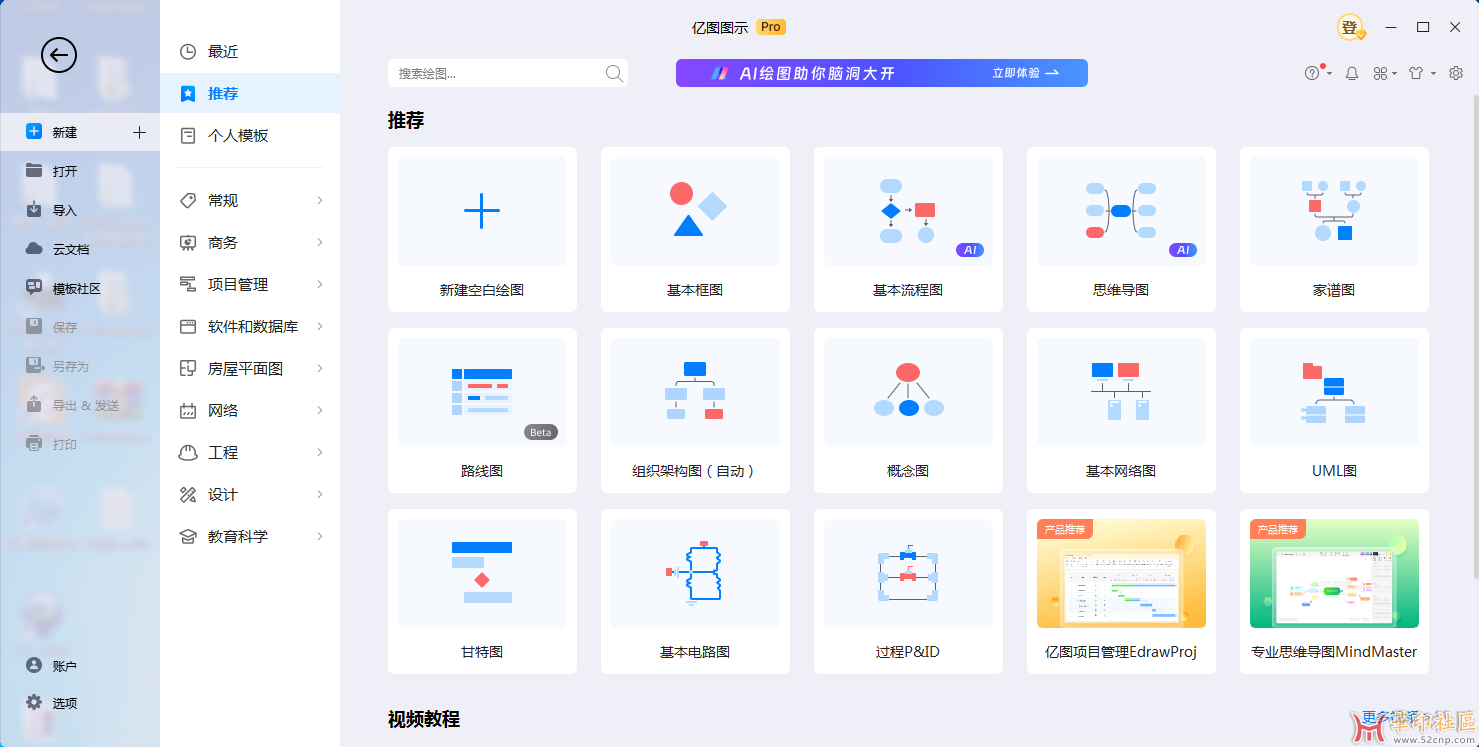Click the 打印 printer item
The width and height of the screenshot is (1479, 747).
point(80,444)
